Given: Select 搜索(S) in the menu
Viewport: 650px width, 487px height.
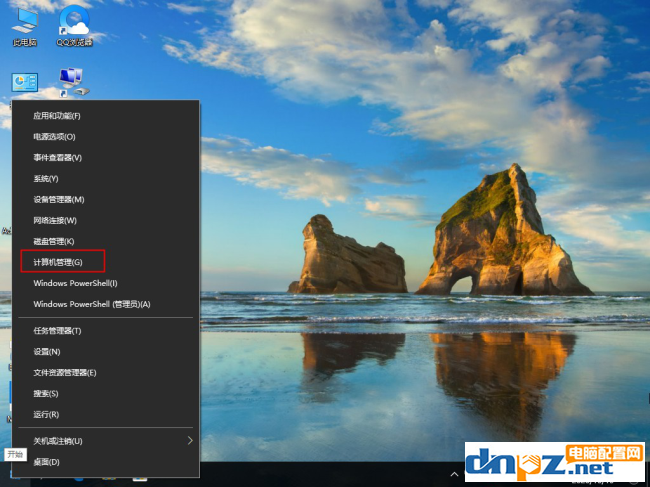Looking at the screenshot, I should (106, 393).
